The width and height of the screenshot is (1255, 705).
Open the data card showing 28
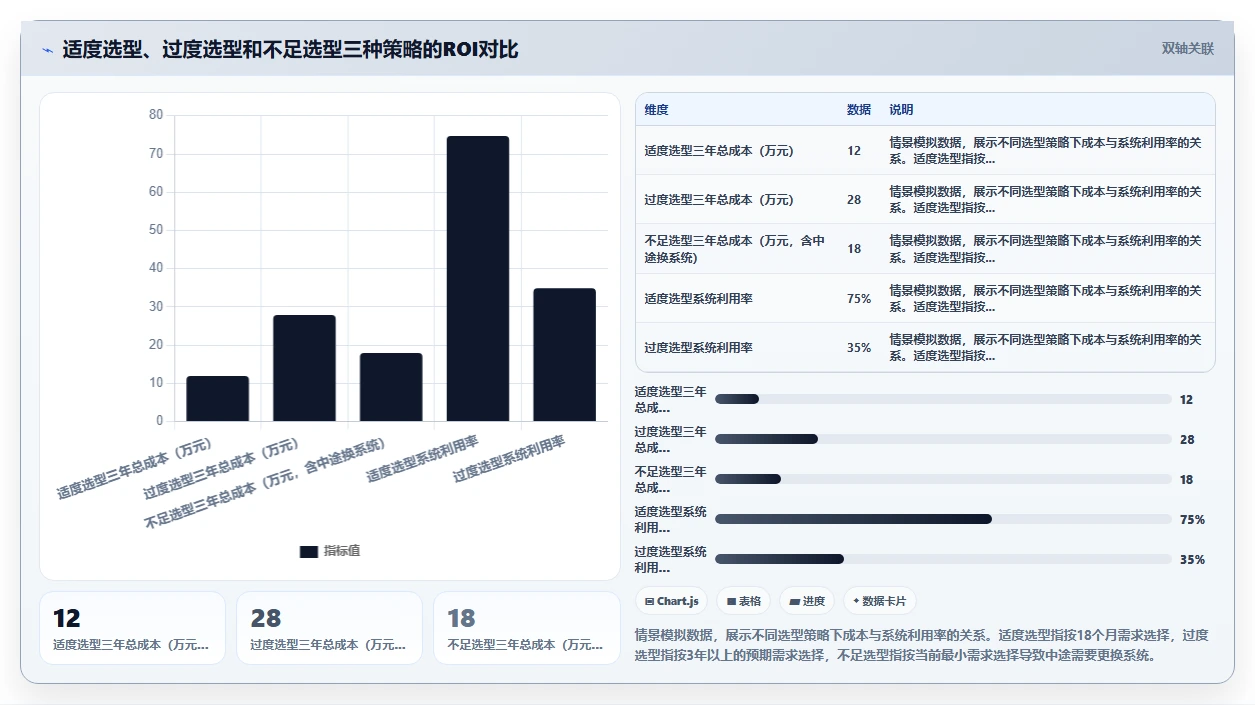pyautogui.click(x=329, y=628)
